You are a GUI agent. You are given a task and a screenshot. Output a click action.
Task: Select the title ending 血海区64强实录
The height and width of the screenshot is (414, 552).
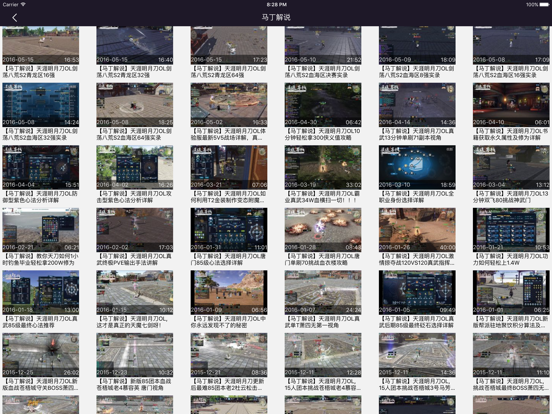pyautogui.click(x=135, y=134)
